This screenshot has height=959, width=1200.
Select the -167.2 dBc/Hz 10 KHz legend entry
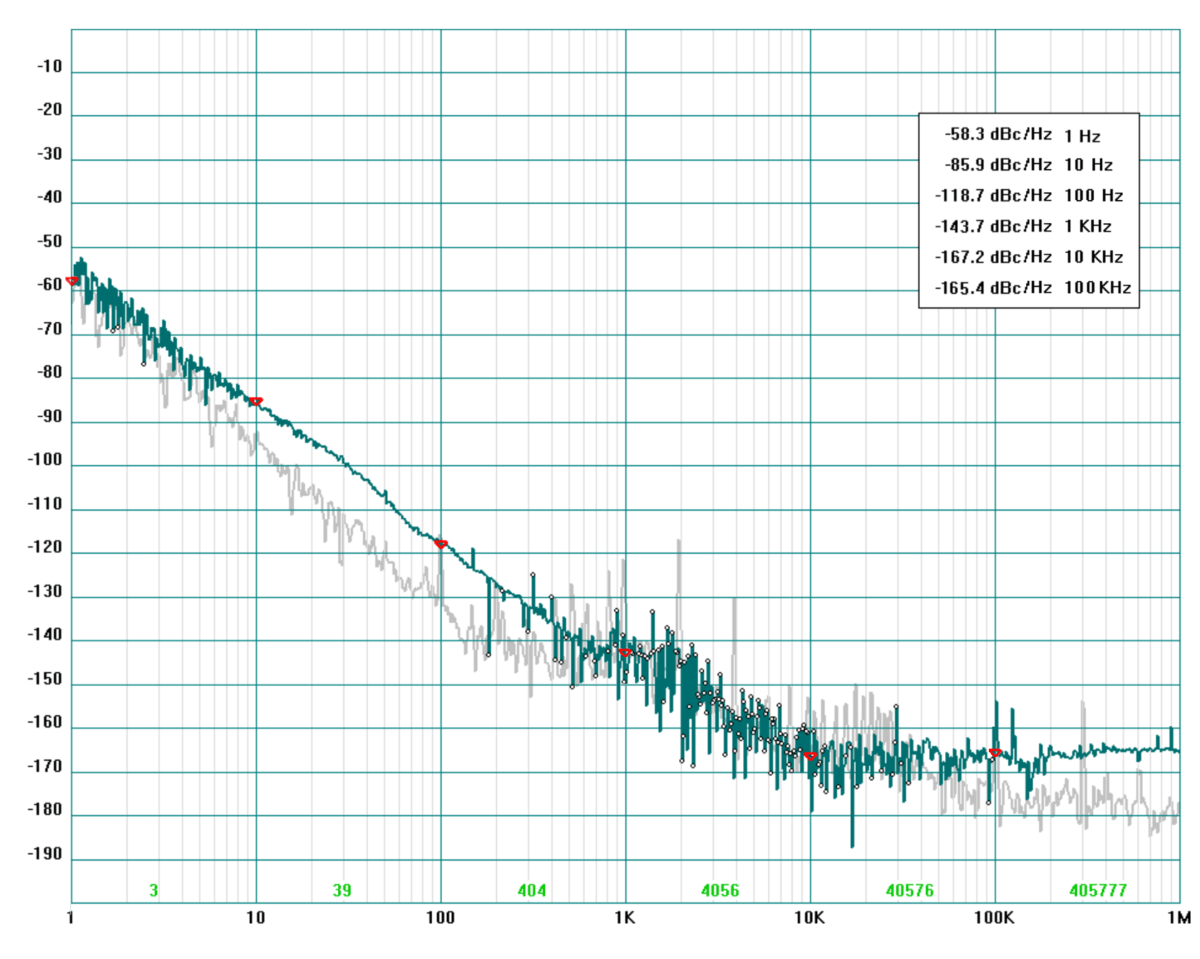pyautogui.click(x=1028, y=257)
